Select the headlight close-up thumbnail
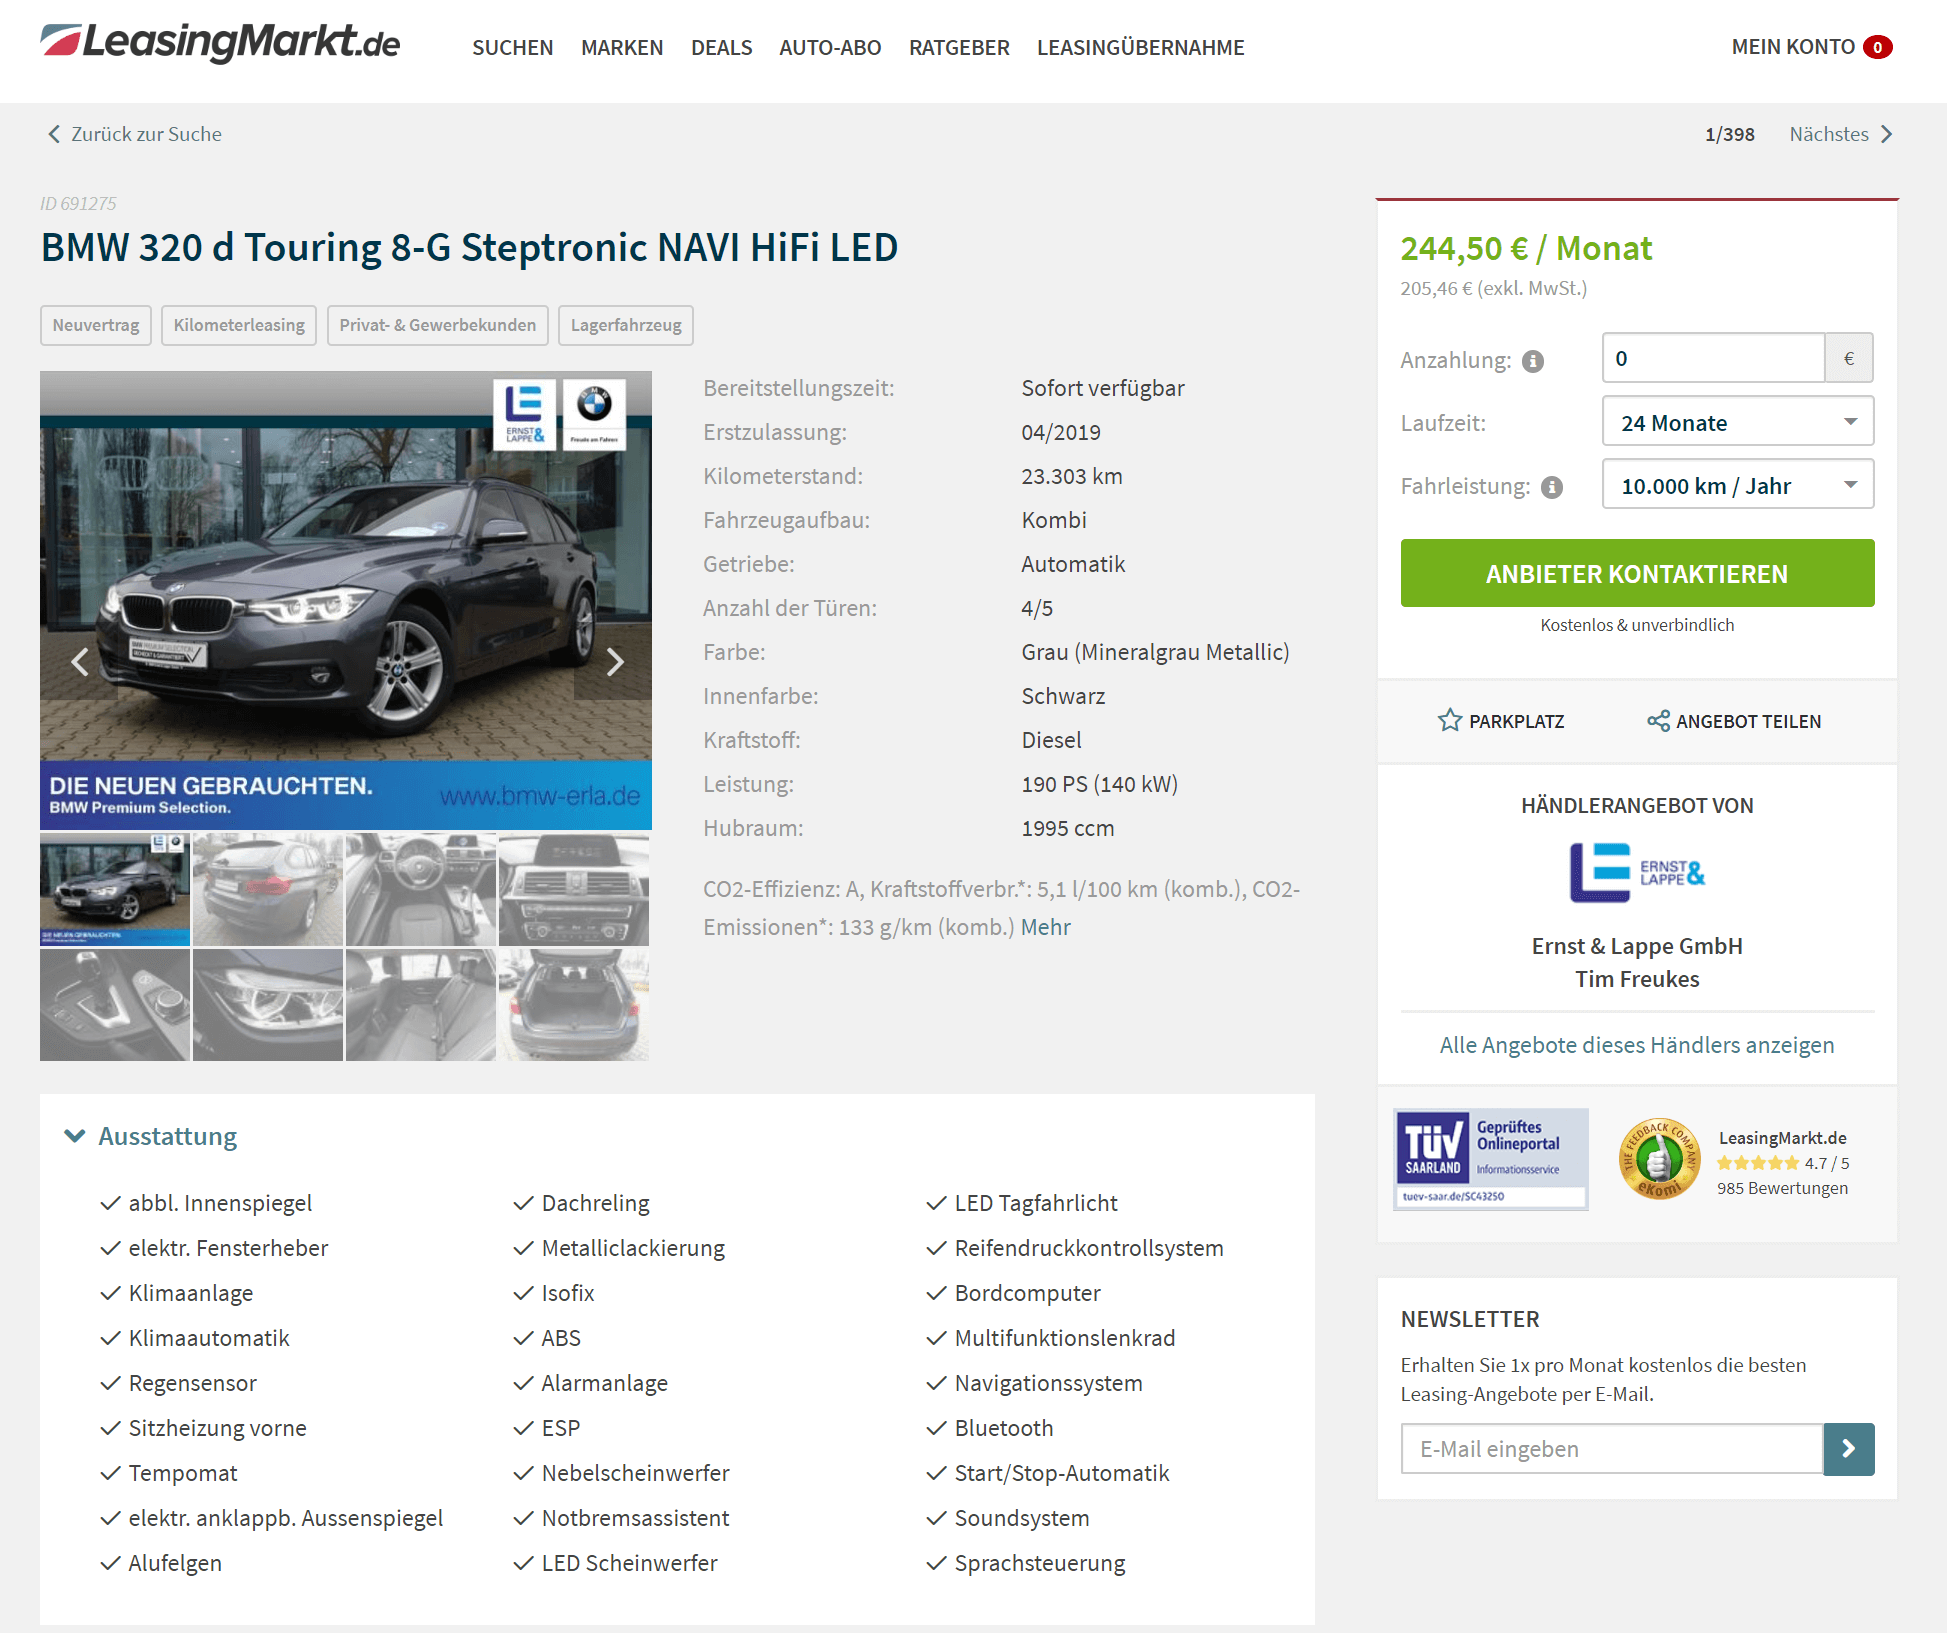Screen dimensions: 1947x1633 click(268, 1005)
